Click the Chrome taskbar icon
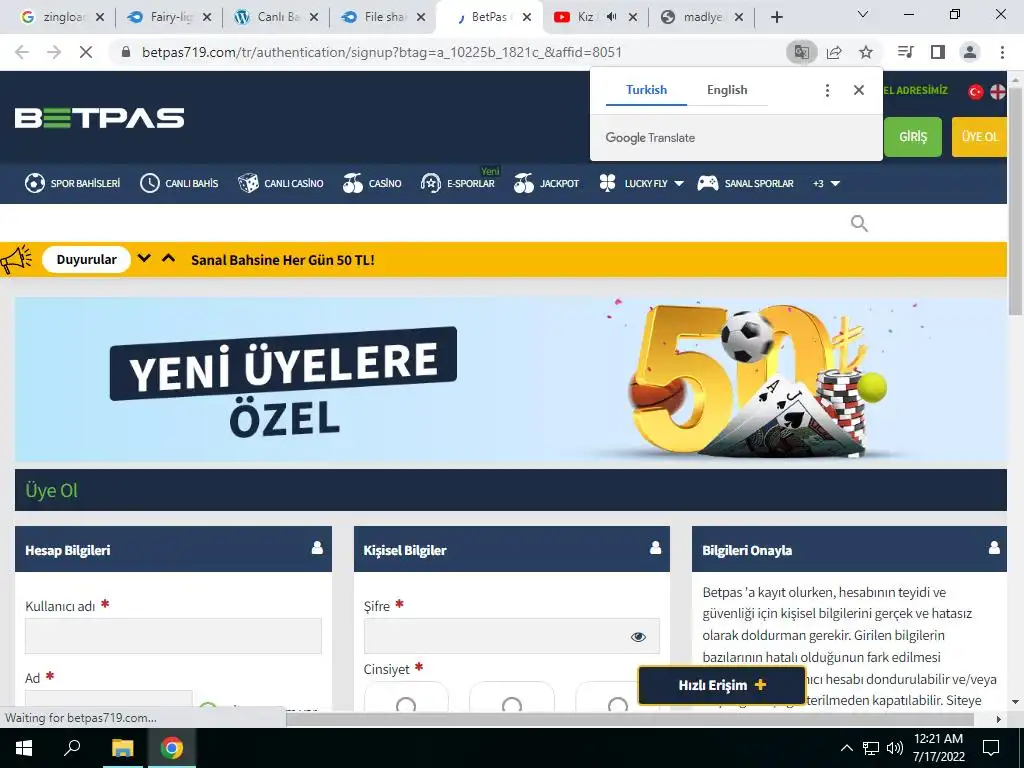The image size is (1024, 768). [x=172, y=748]
